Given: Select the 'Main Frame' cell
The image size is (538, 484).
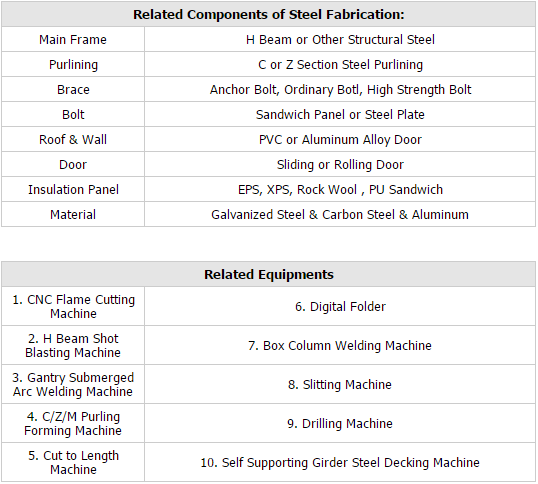Looking at the screenshot, I should 73,40.
